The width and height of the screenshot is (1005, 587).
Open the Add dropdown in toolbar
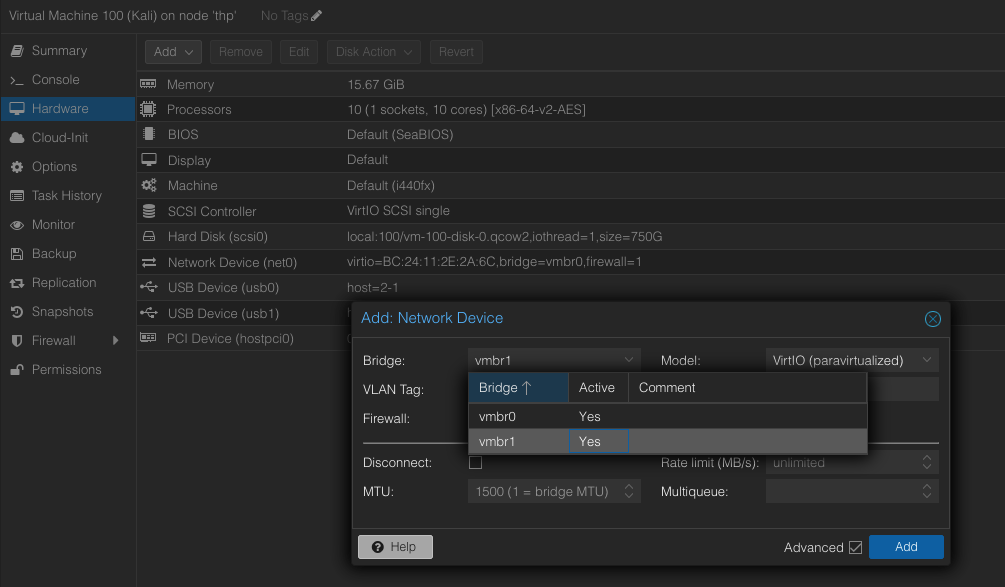coord(174,52)
